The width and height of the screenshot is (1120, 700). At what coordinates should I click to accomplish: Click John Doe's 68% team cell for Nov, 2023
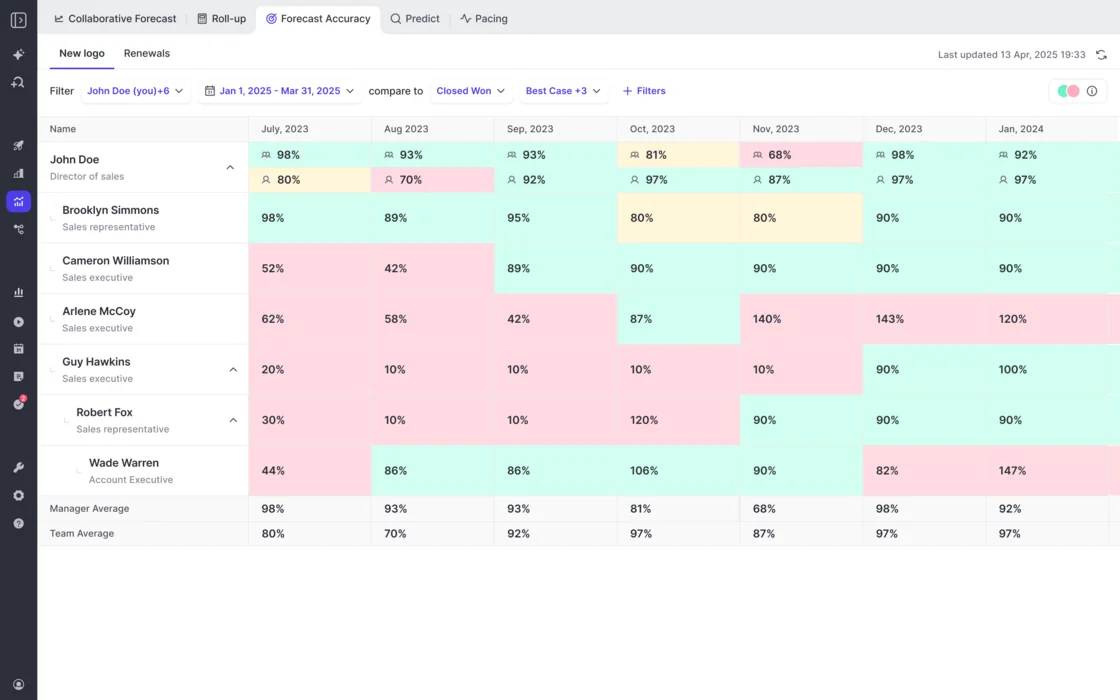coord(801,155)
